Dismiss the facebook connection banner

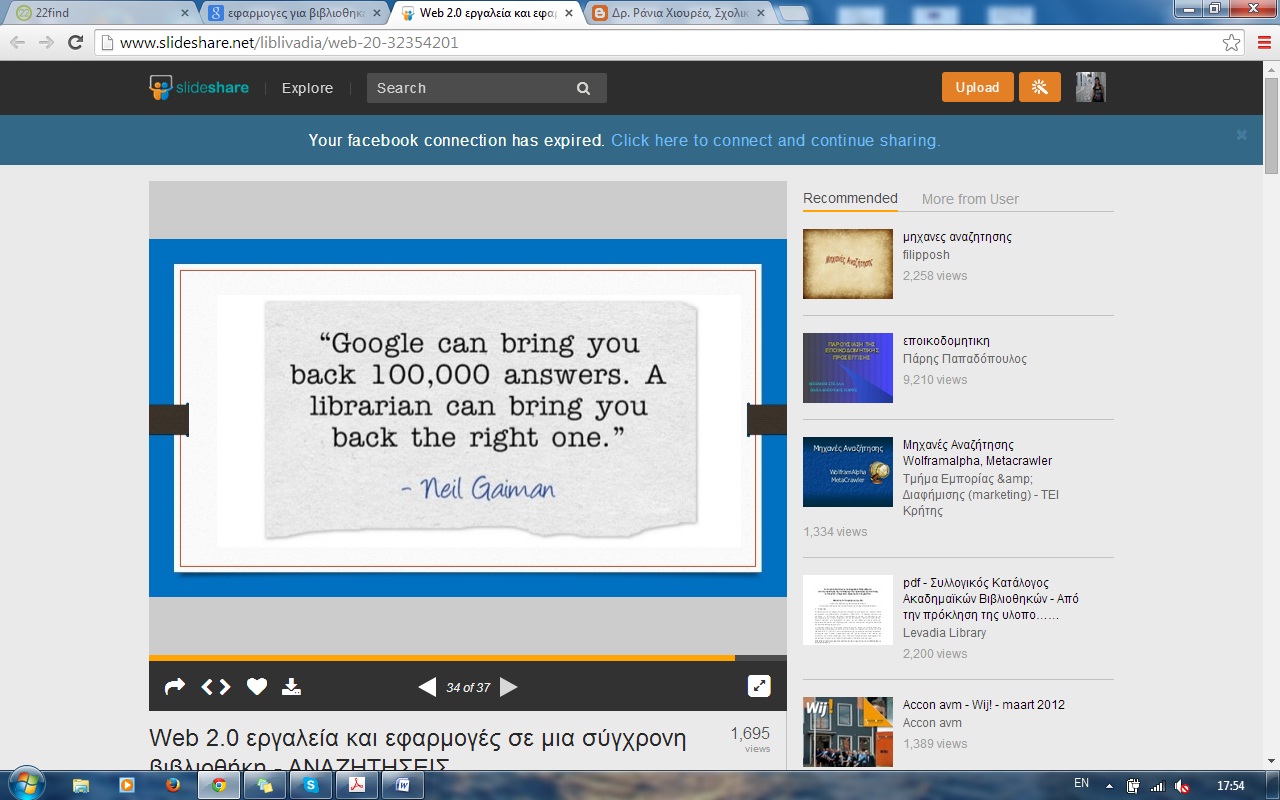(x=1242, y=135)
